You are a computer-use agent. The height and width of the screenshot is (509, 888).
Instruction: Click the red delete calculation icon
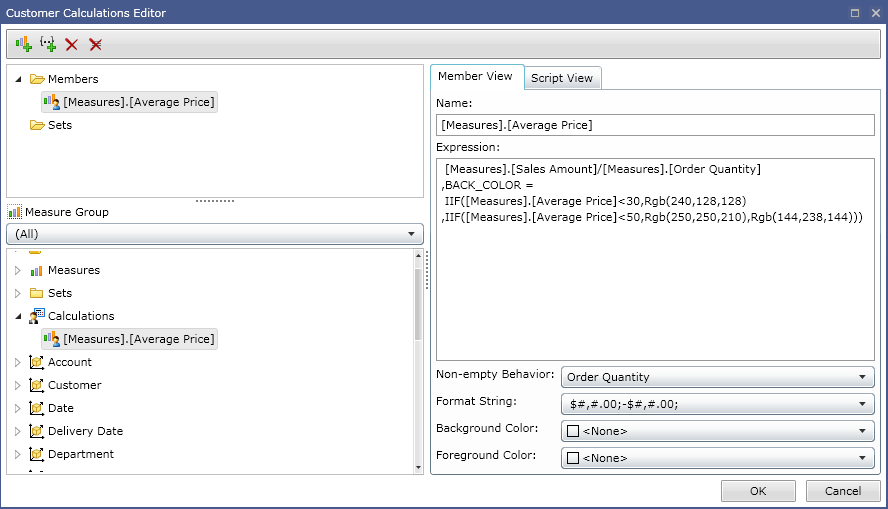pos(71,44)
